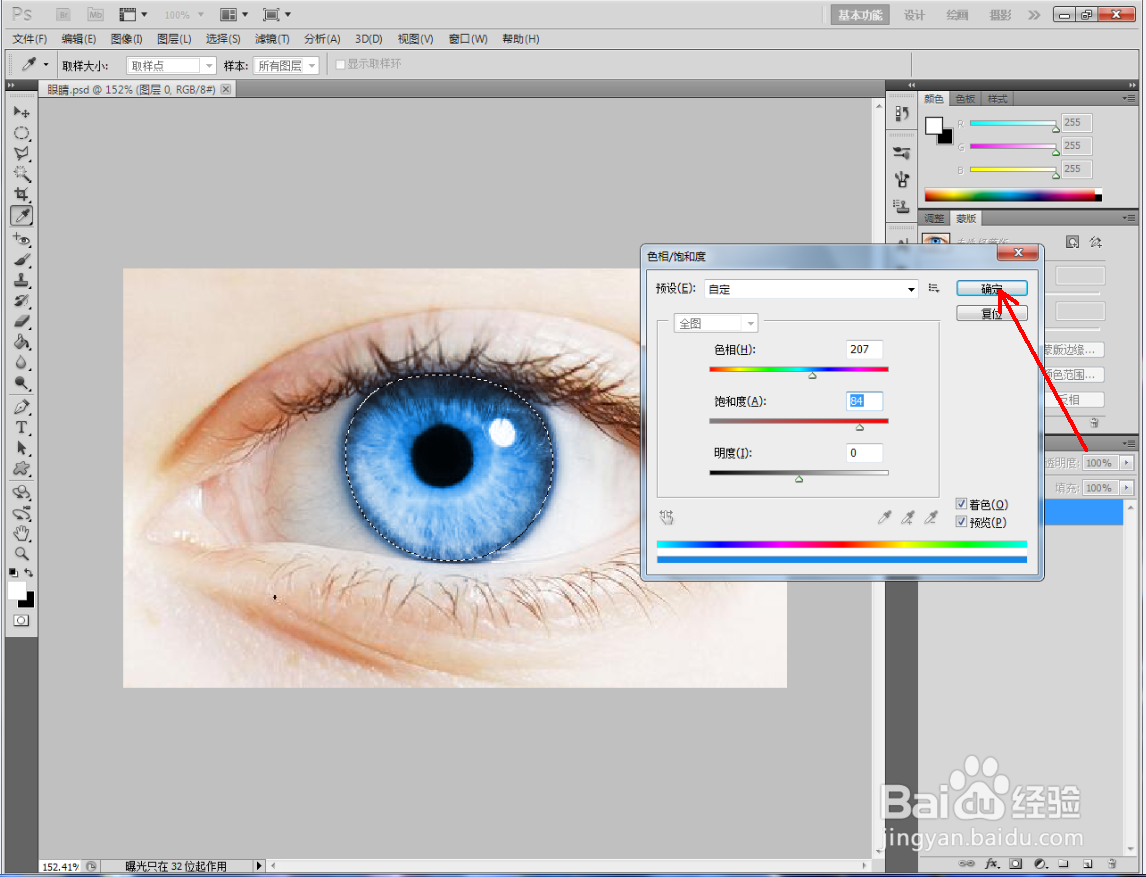Open the 预设 preset dropdown
The width and height of the screenshot is (1146, 877).
pos(811,289)
